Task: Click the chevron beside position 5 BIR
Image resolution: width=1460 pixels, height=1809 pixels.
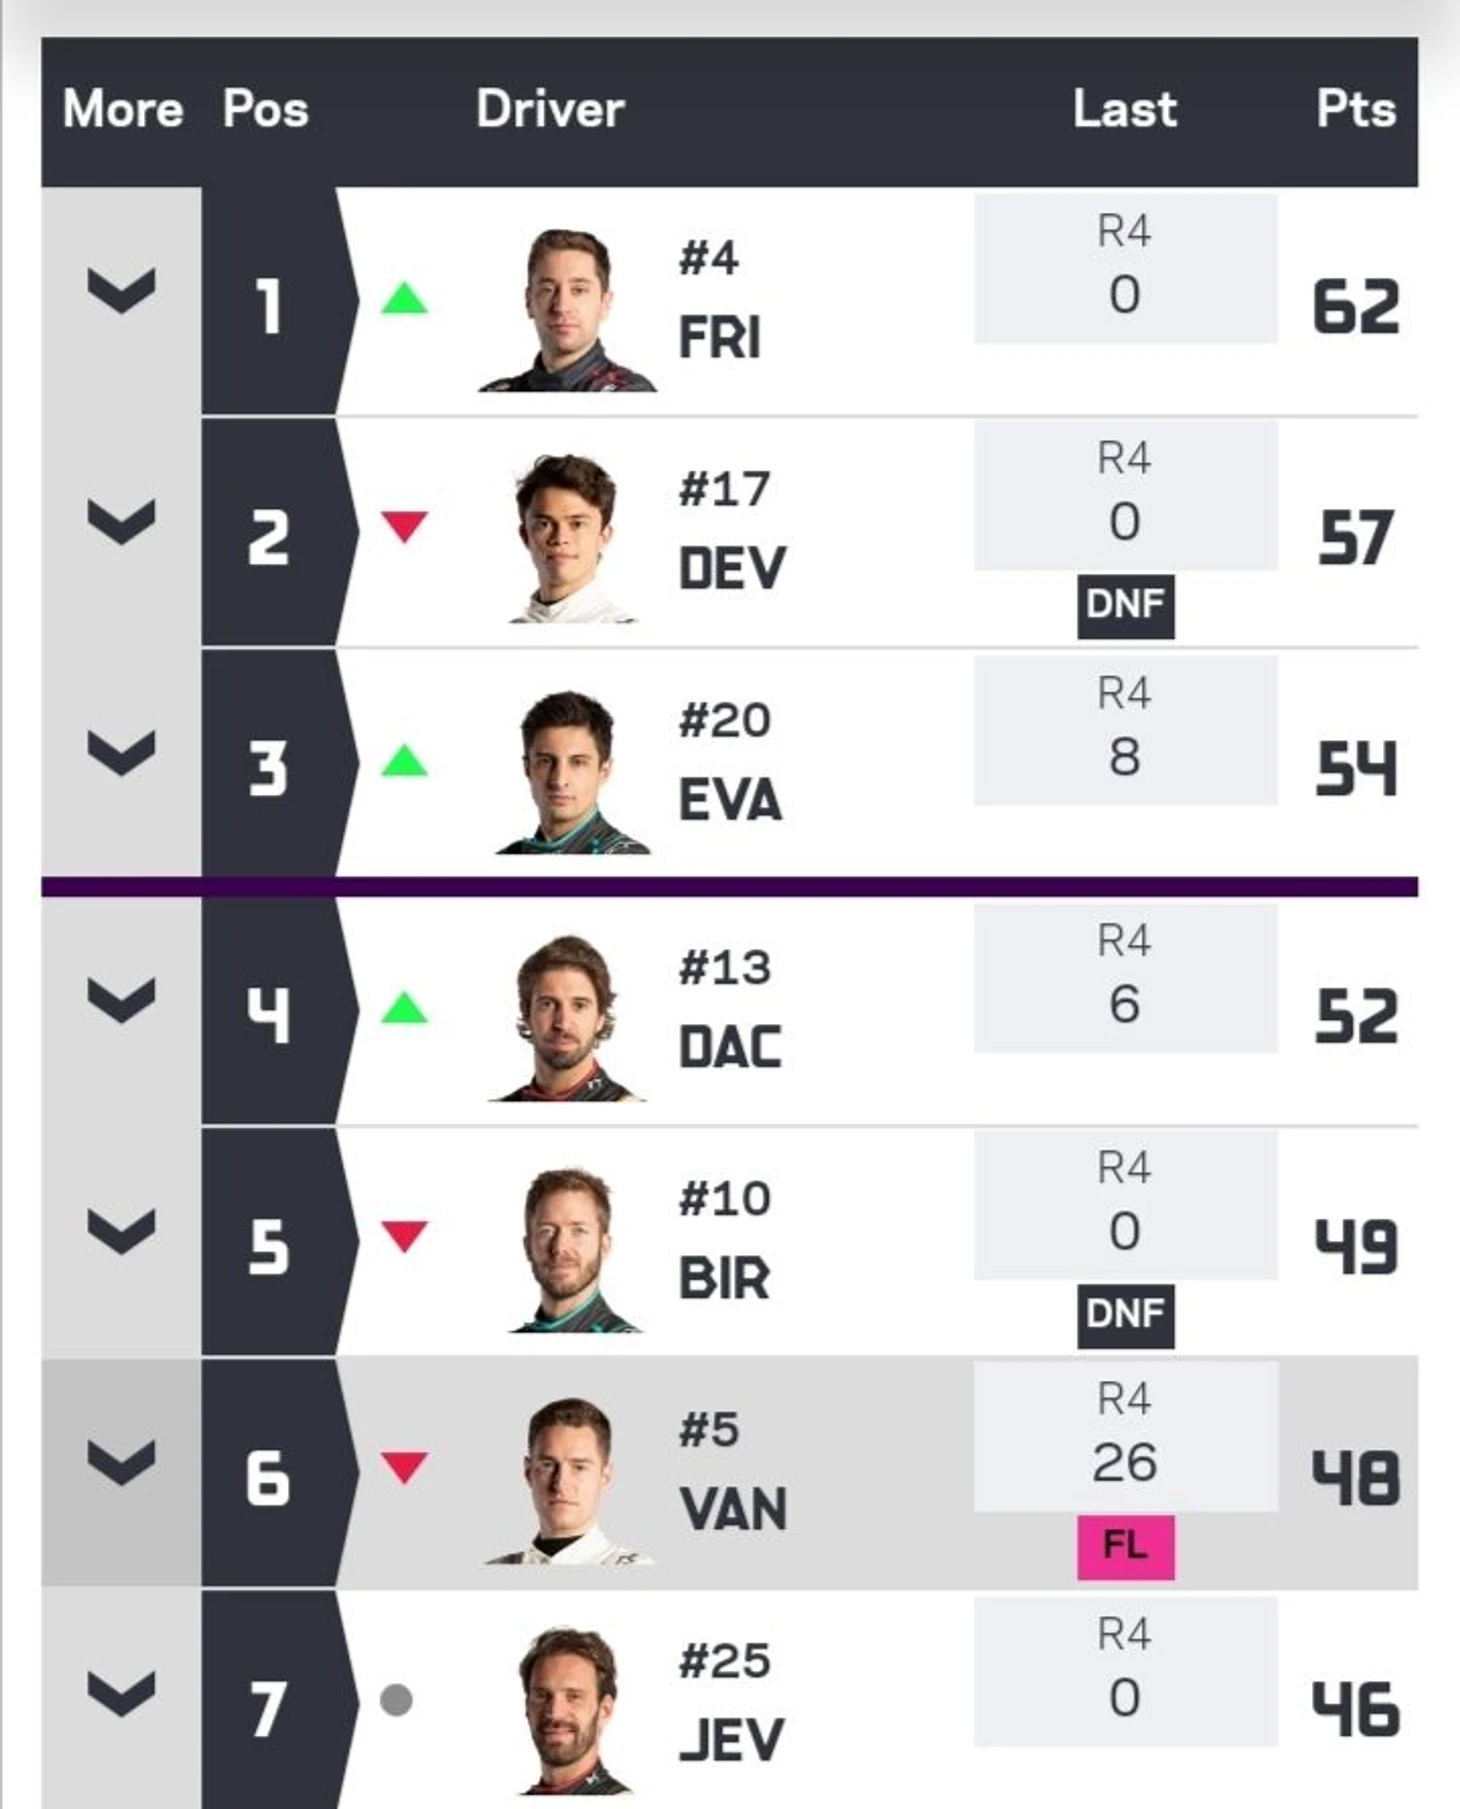Action: [121, 1230]
